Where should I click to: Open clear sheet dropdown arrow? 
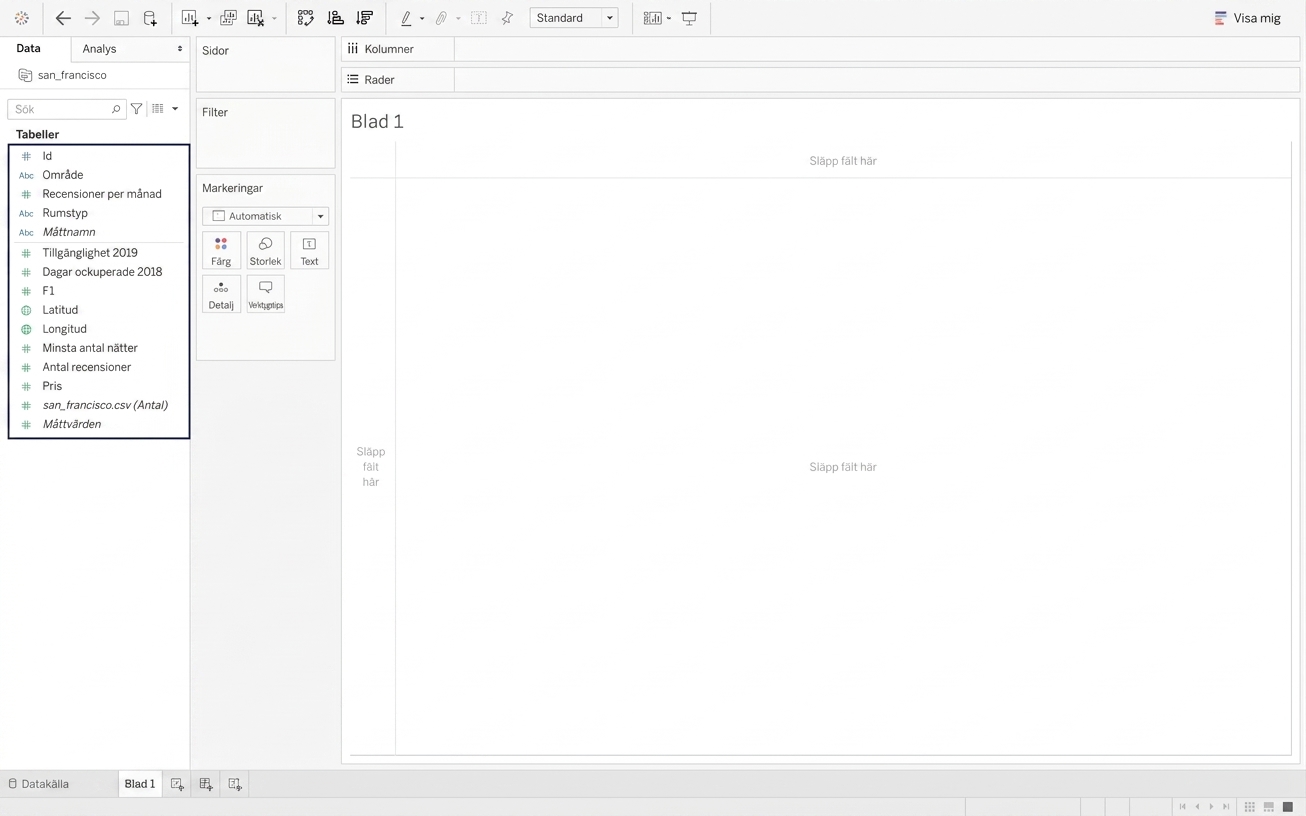click(274, 18)
